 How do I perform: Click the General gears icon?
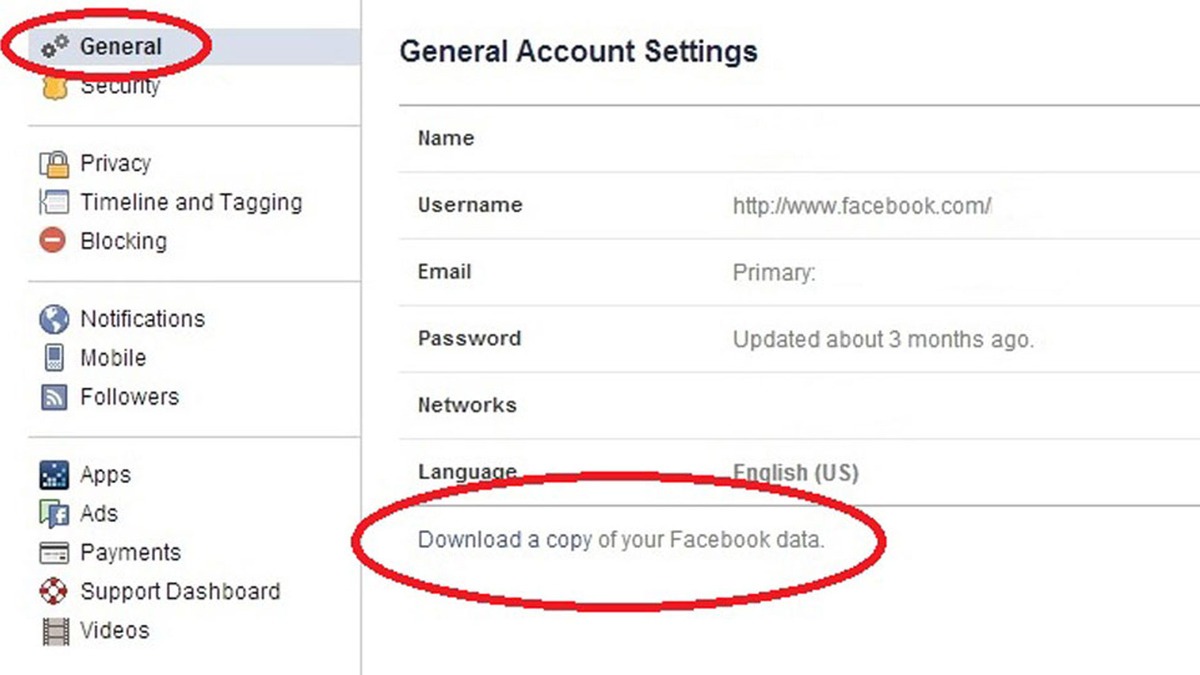[55, 46]
